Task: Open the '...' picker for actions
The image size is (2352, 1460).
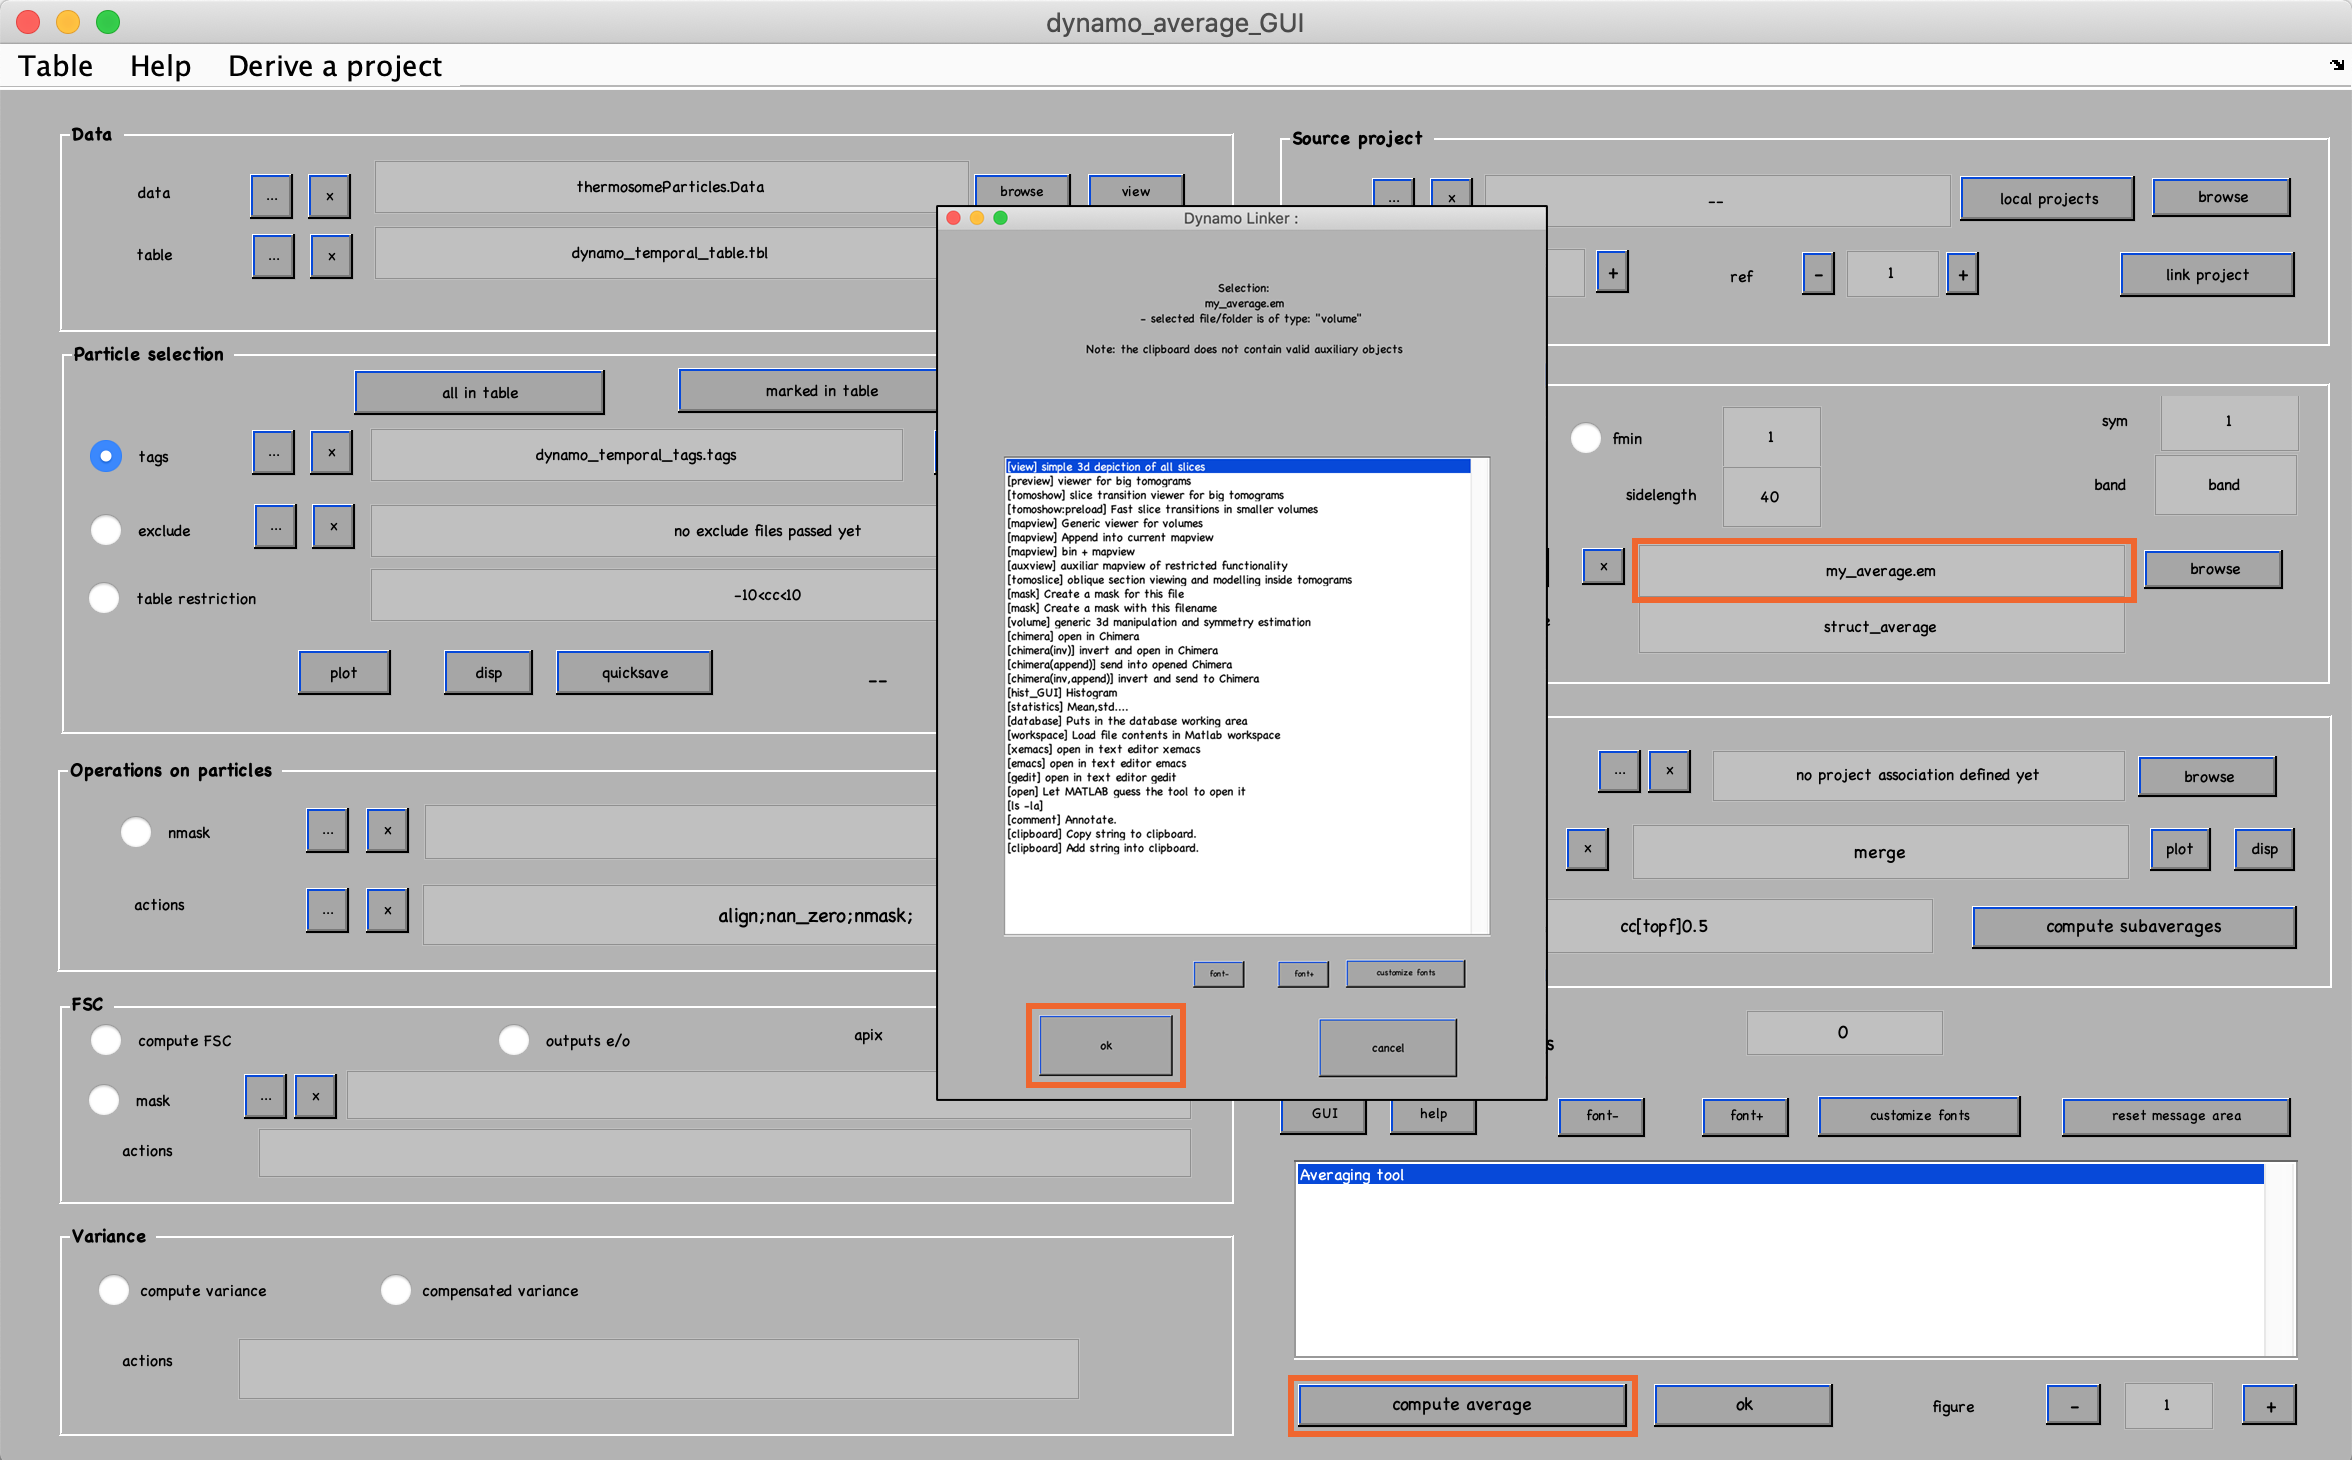Action: (x=327, y=910)
